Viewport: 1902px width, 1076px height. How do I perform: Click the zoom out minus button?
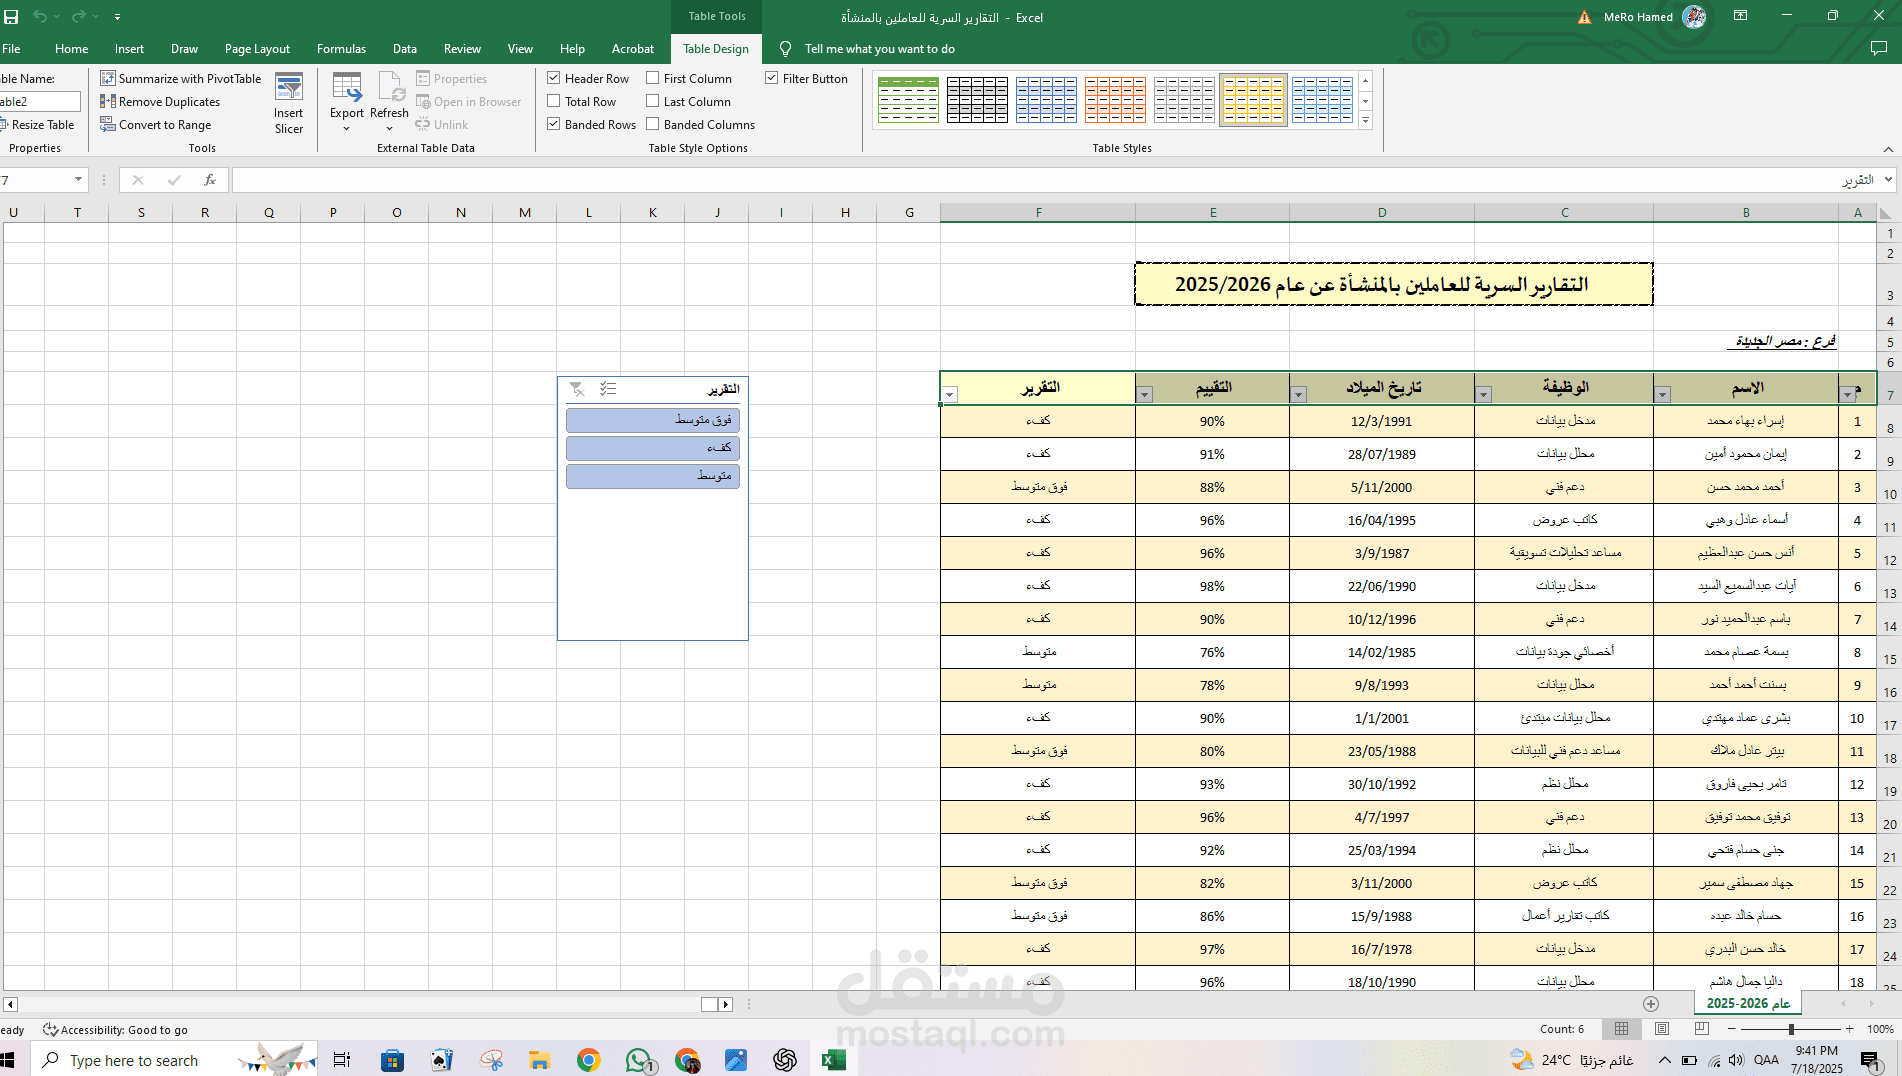click(1732, 1029)
